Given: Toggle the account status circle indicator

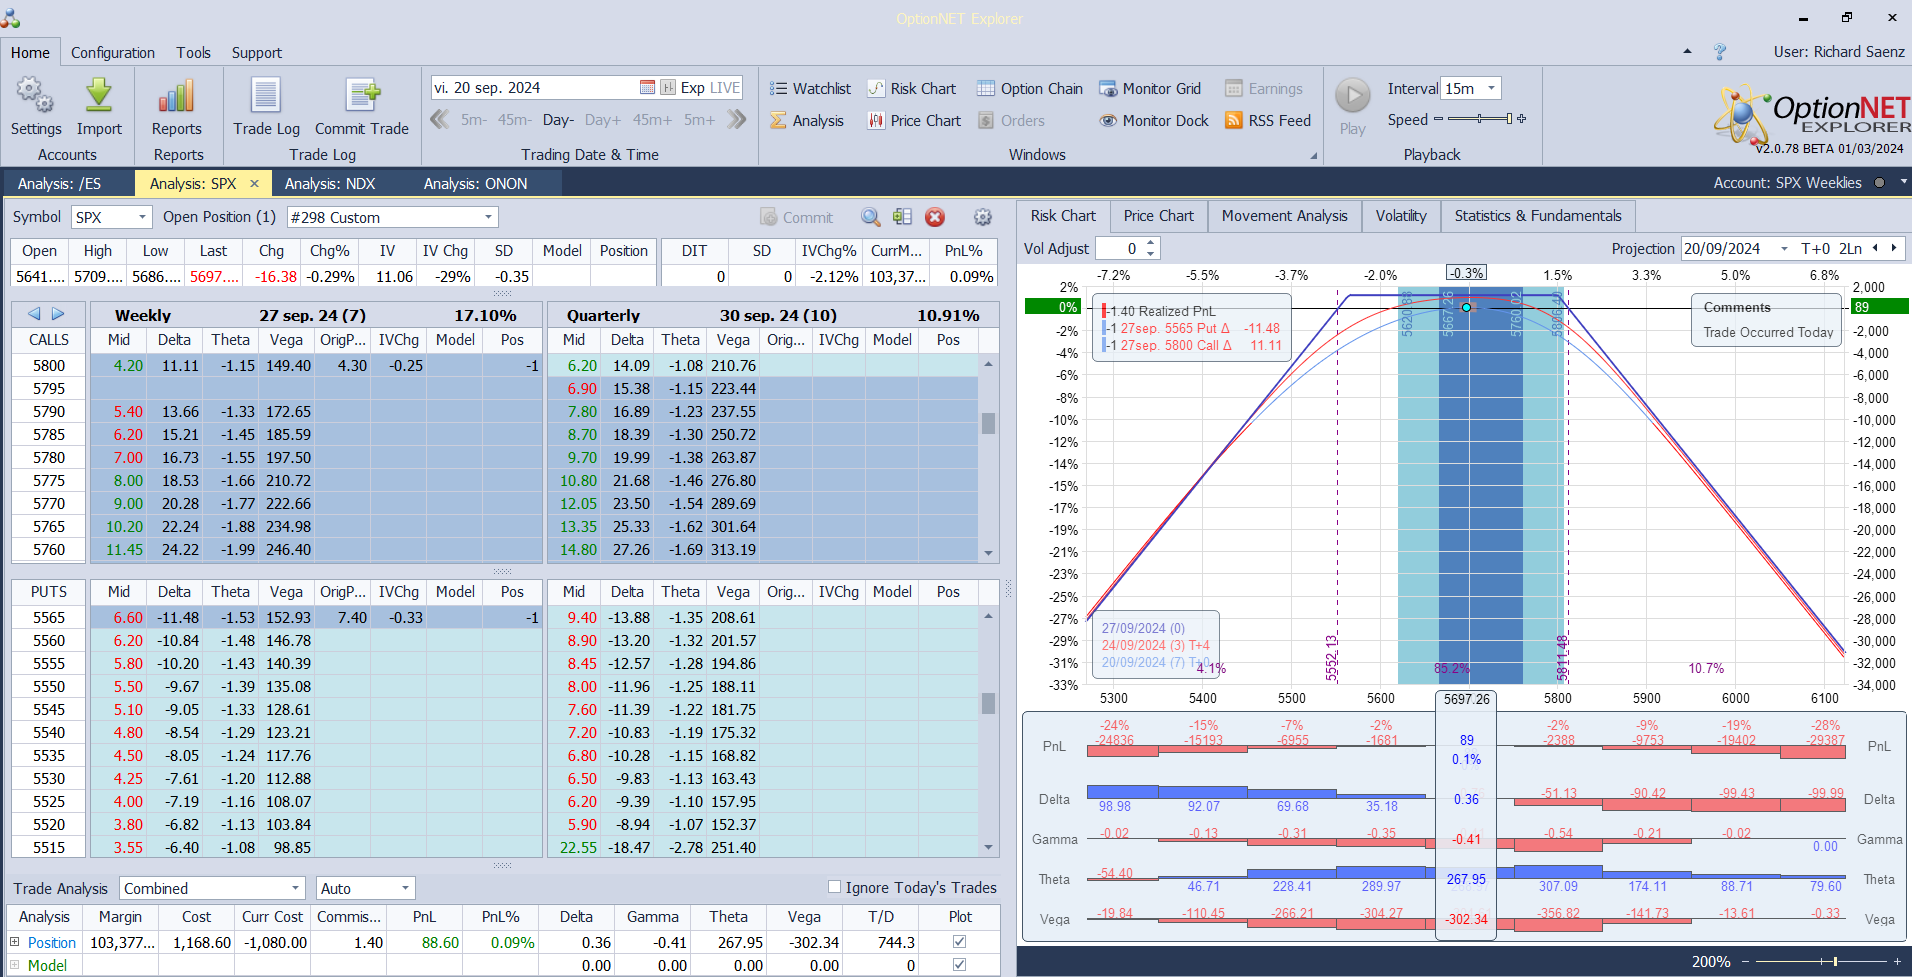Looking at the screenshot, I should click(x=1879, y=183).
